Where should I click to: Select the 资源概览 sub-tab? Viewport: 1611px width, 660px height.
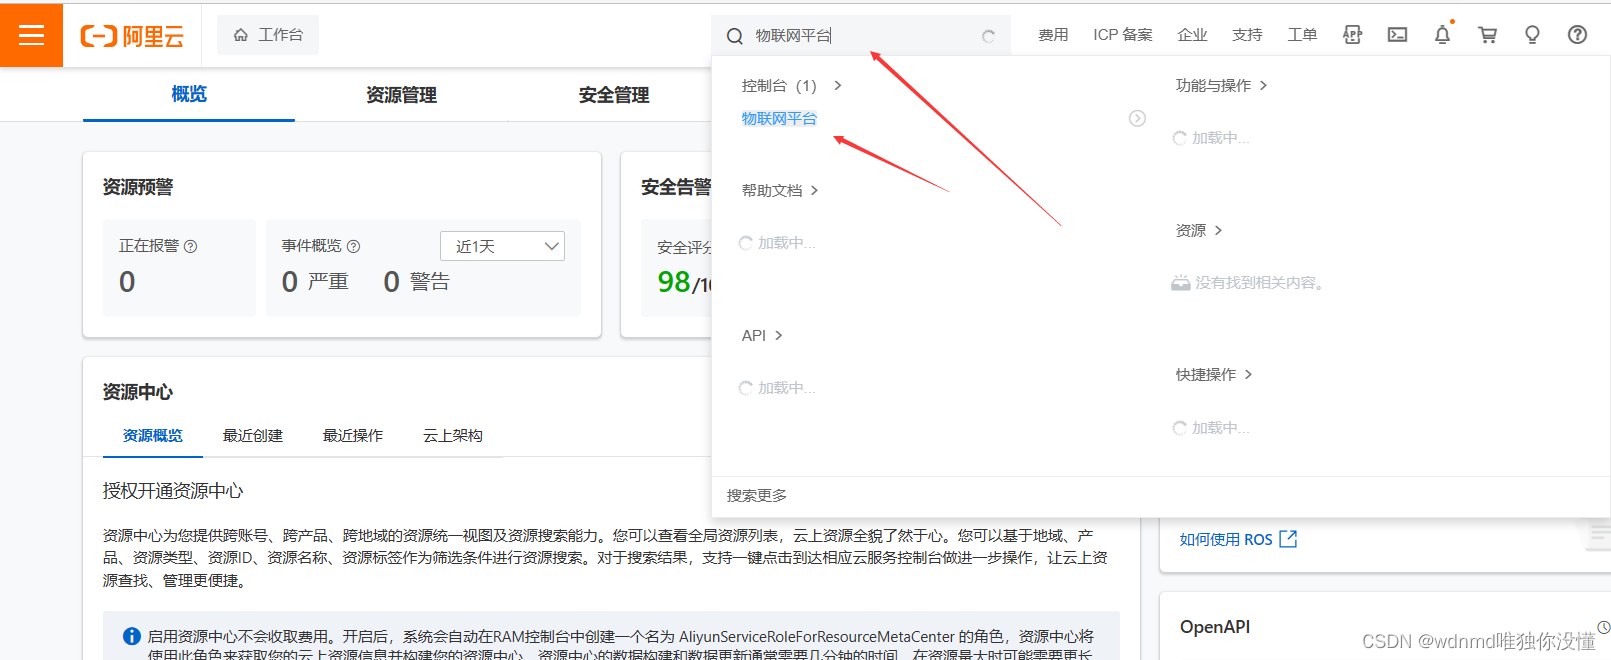pyautogui.click(x=153, y=436)
